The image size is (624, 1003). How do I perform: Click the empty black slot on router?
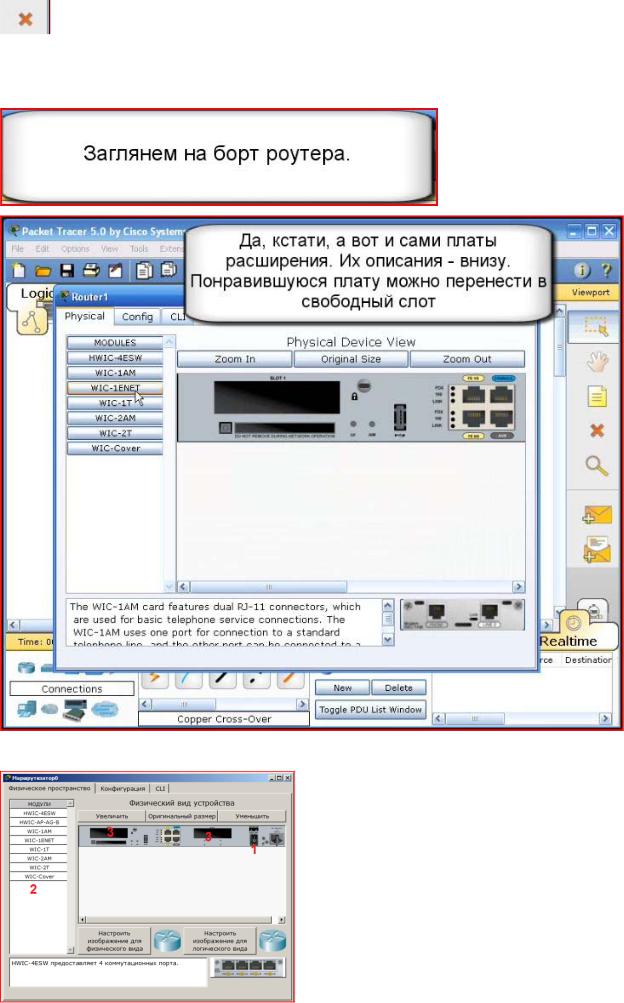pyautogui.click(x=277, y=397)
